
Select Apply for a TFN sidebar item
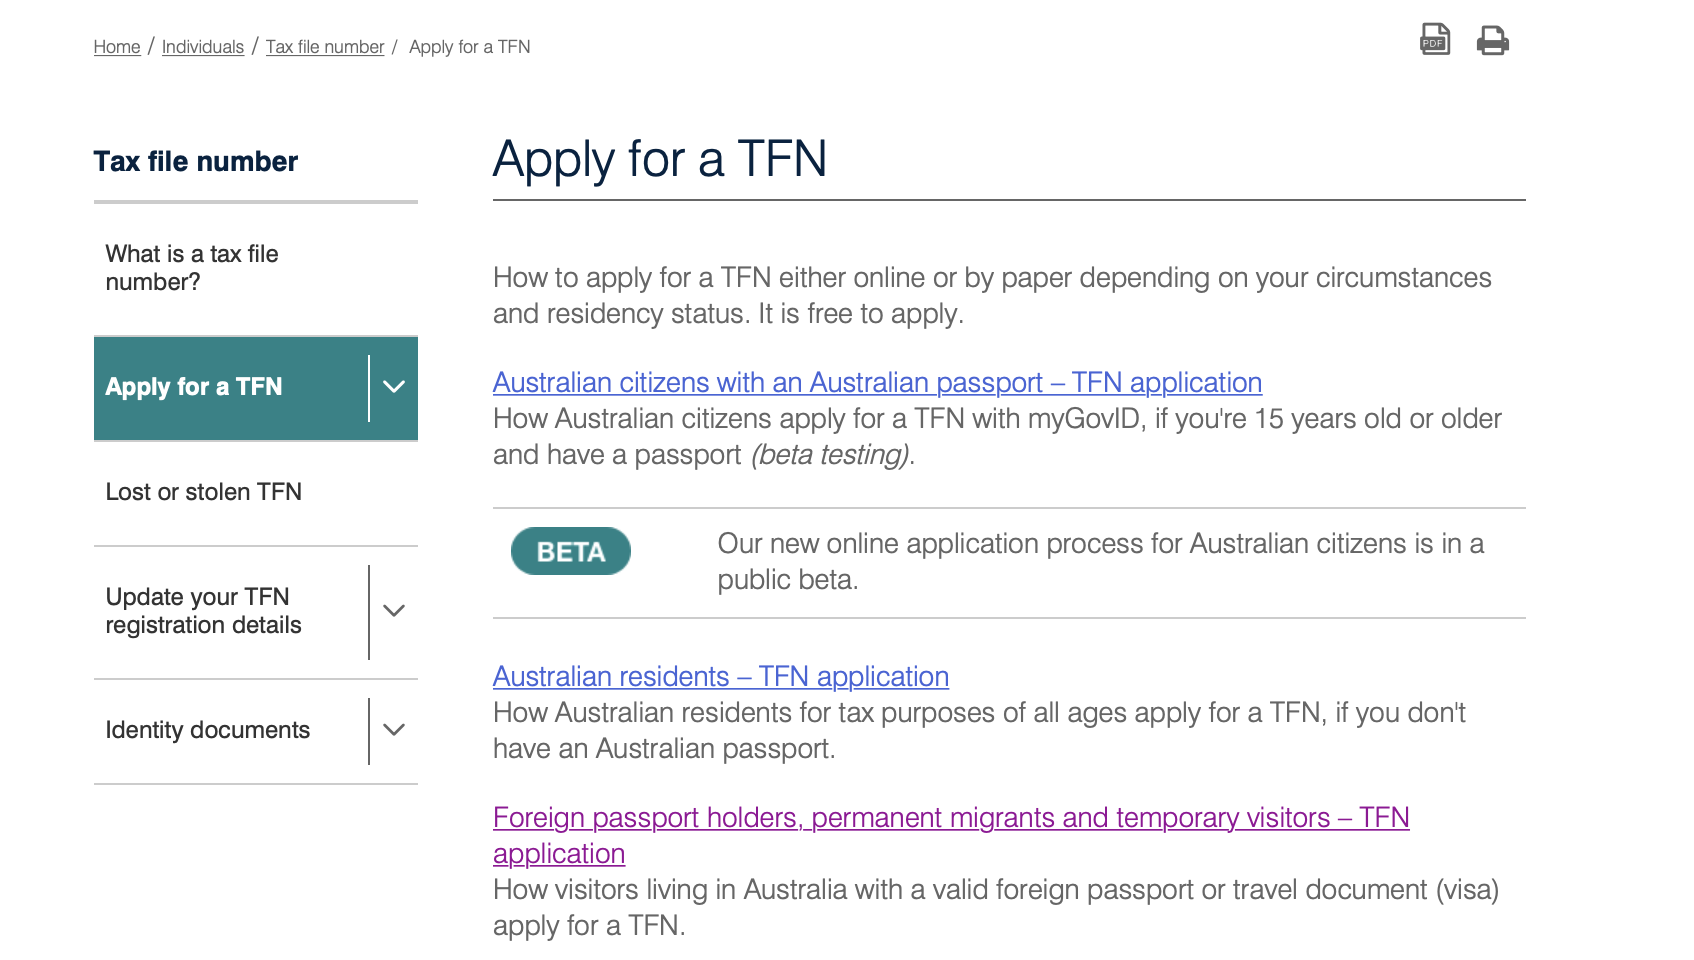tap(194, 387)
